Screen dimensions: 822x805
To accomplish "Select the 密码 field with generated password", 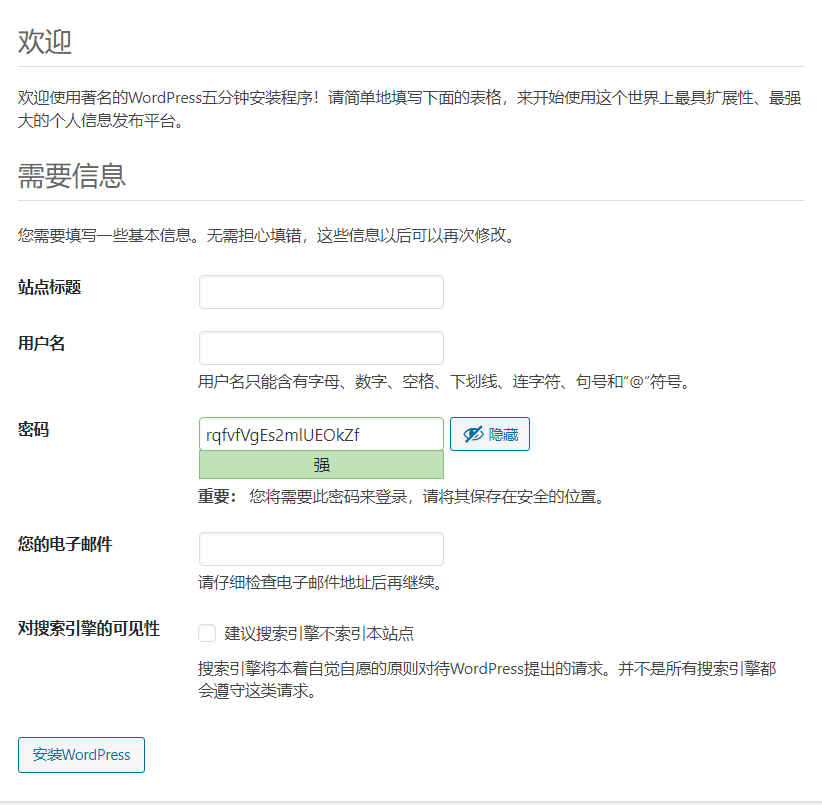I will click(x=321, y=434).
